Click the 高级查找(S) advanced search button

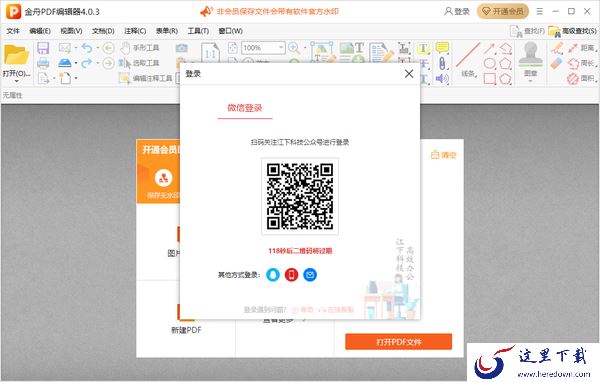coord(572,31)
